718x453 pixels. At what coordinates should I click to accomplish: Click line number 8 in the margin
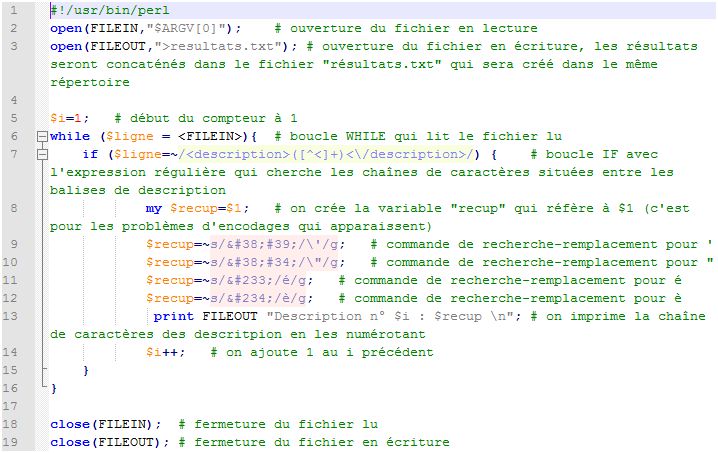pyautogui.click(x=14, y=208)
